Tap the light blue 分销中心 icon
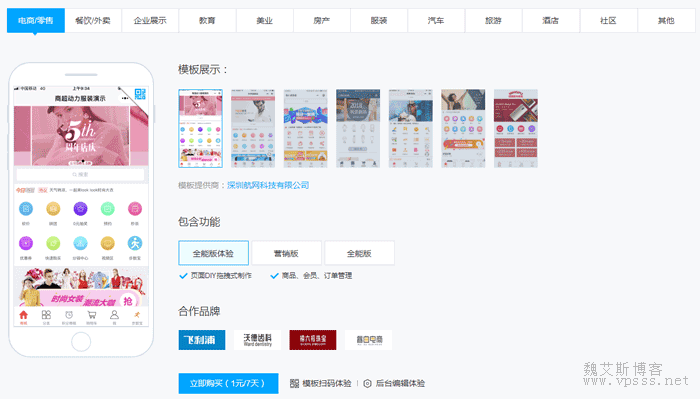Screen dimensions: 700x399 point(80,243)
